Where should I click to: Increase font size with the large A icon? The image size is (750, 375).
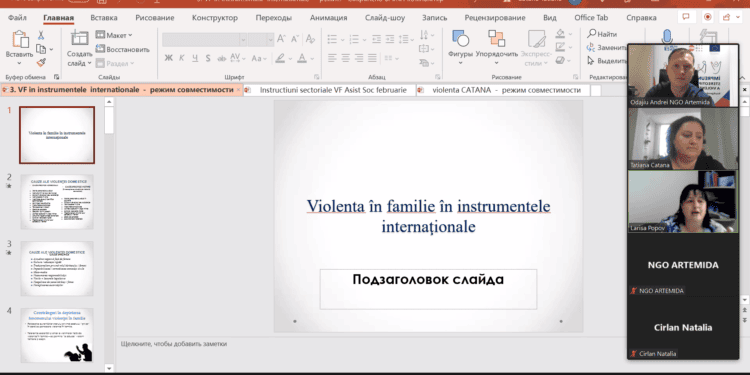pyautogui.click(x=281, y=39)
